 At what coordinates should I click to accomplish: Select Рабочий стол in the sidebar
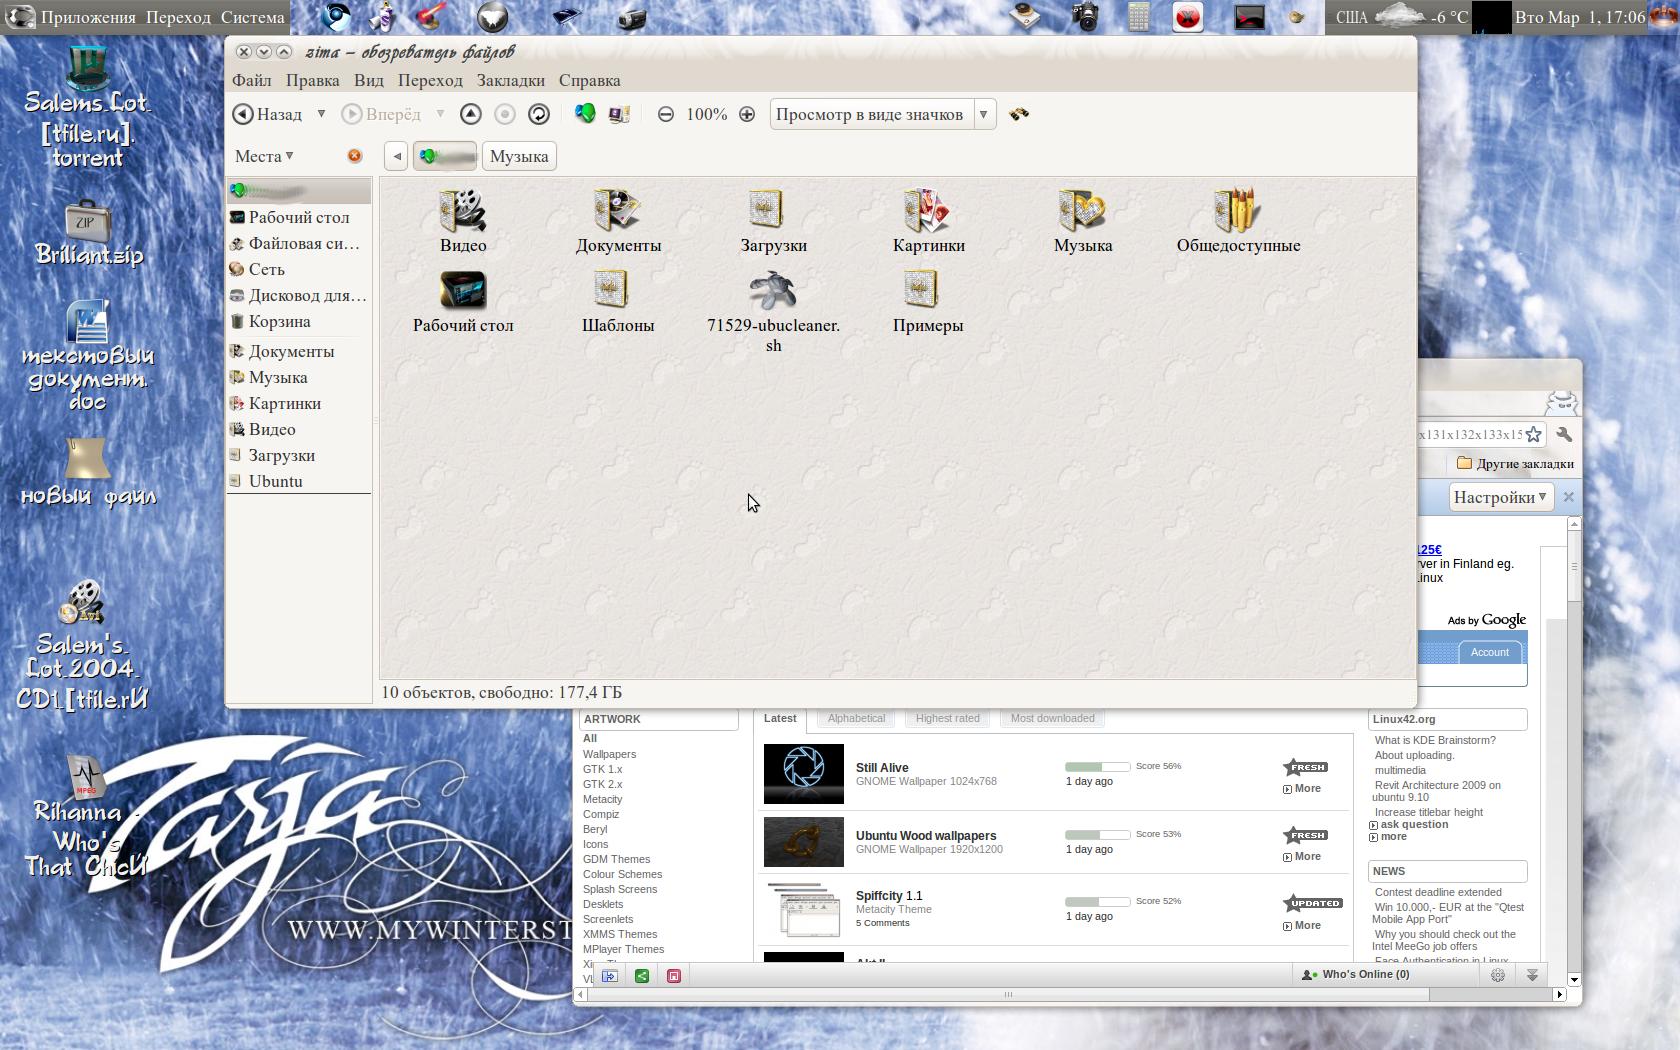pyautogui.click(x=298, y=217)
